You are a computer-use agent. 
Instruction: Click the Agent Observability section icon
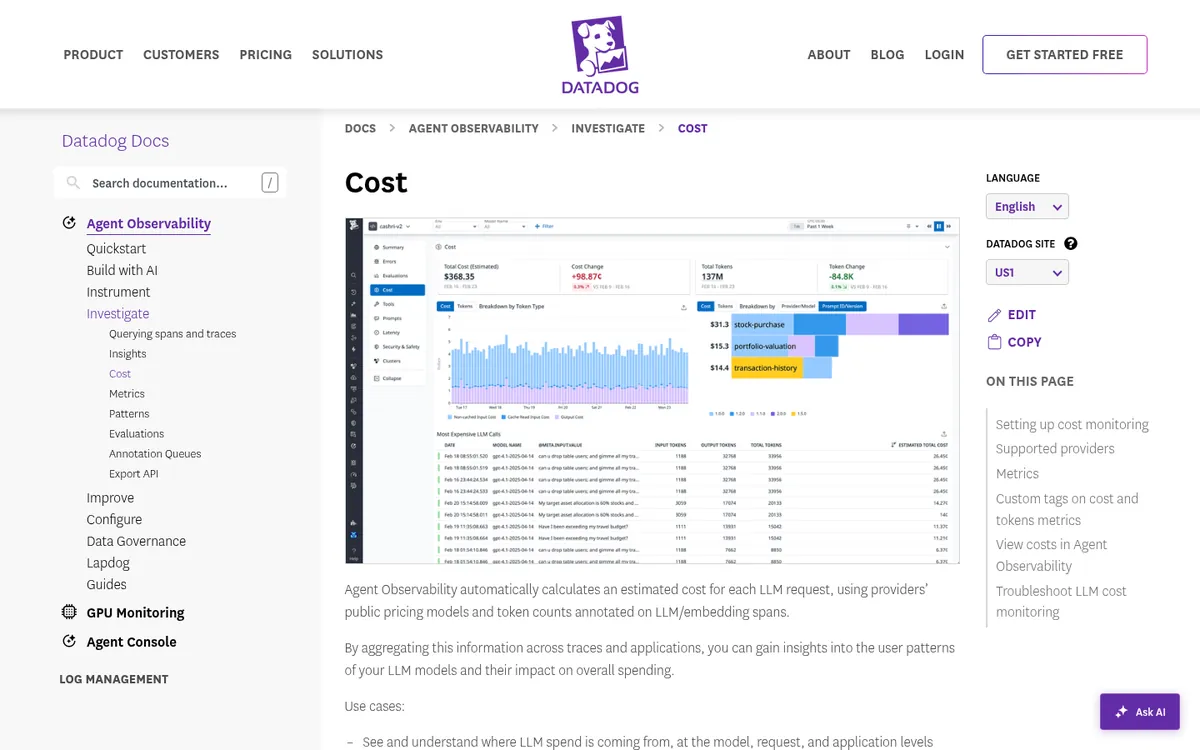[x=69, y=223]
